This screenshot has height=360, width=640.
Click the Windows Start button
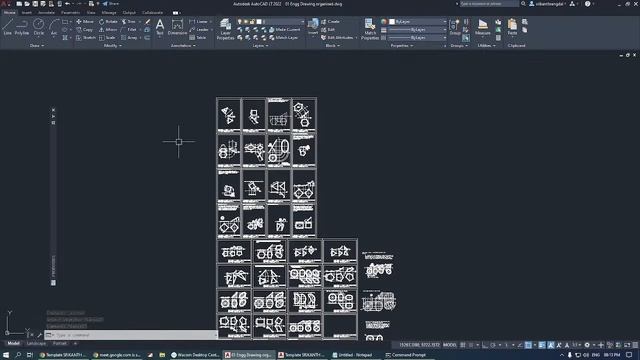6,355
